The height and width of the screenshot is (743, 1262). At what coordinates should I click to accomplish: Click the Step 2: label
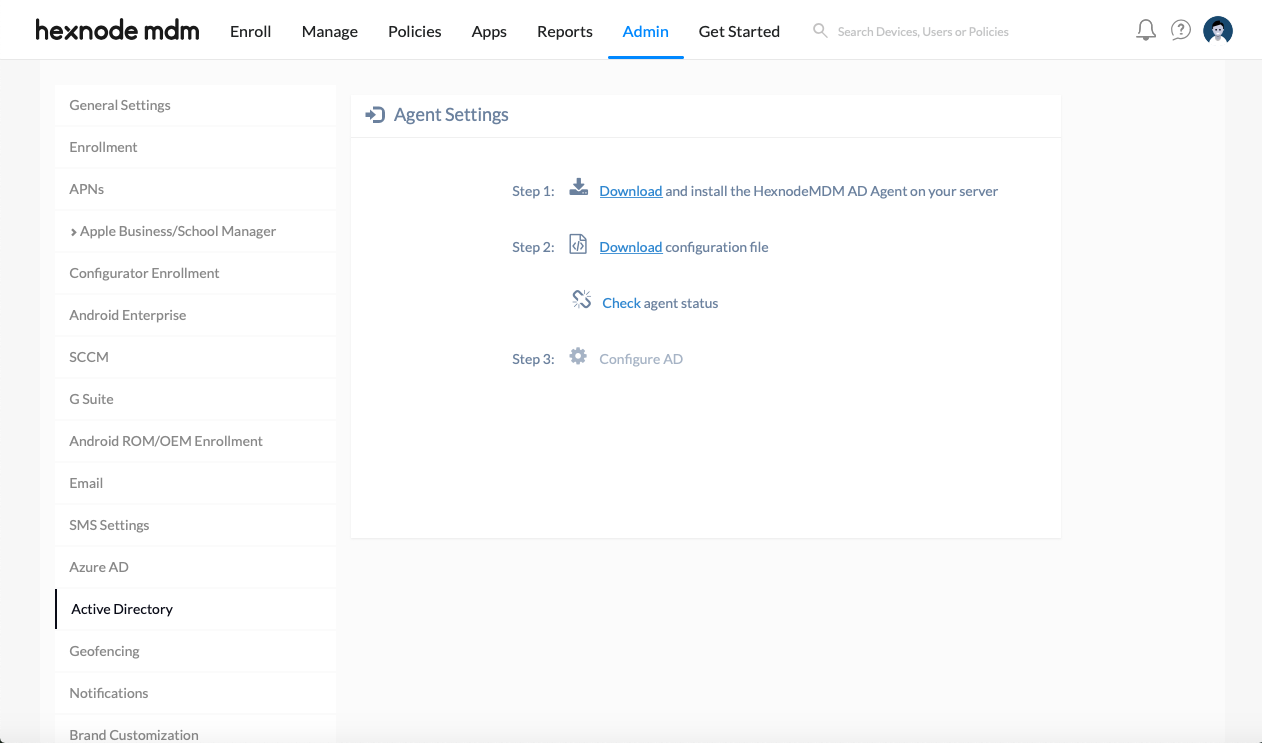(533, 247)
